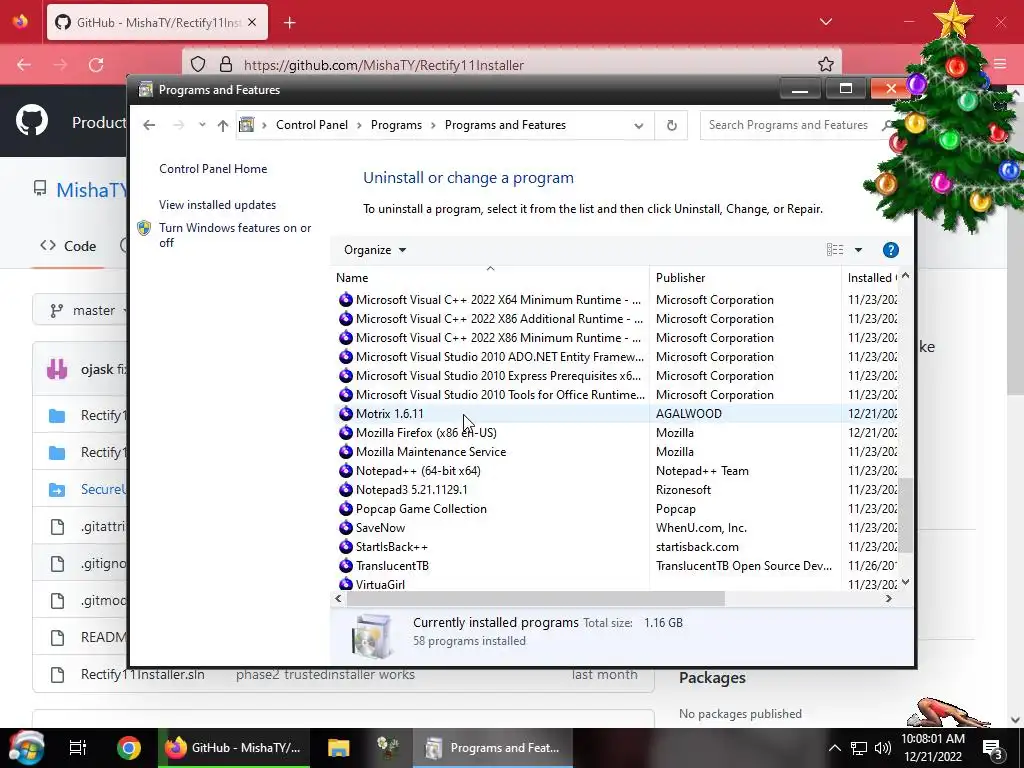Click the up-one-level arrow in Control Panel

tap(223, 125)
